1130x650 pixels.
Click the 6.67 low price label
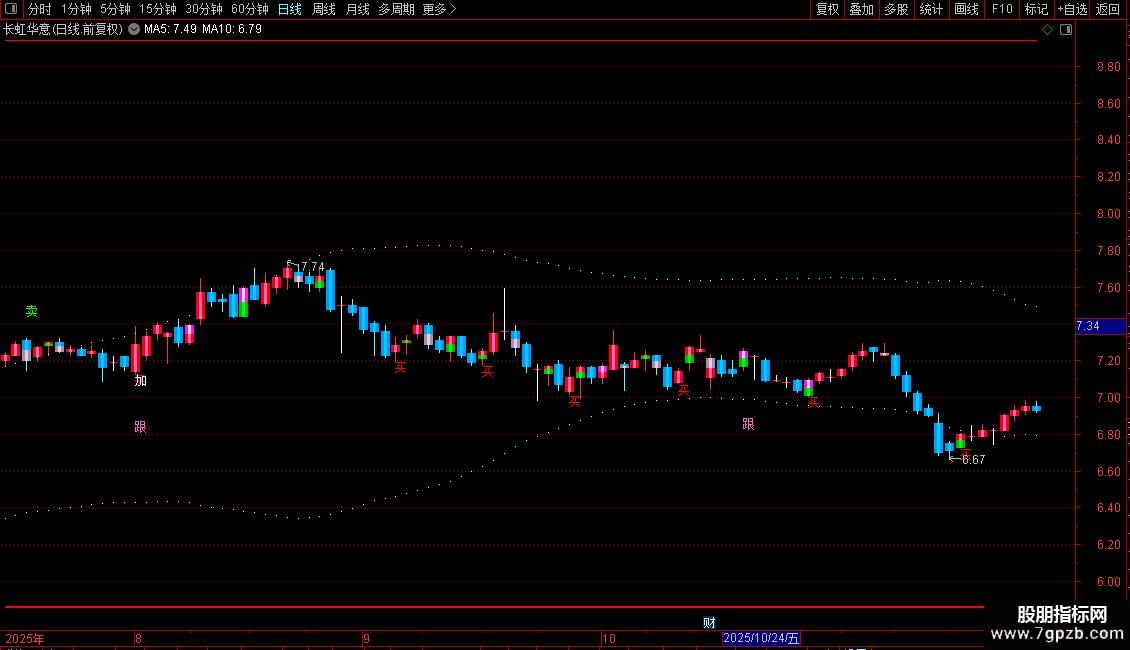pos(974,460)
